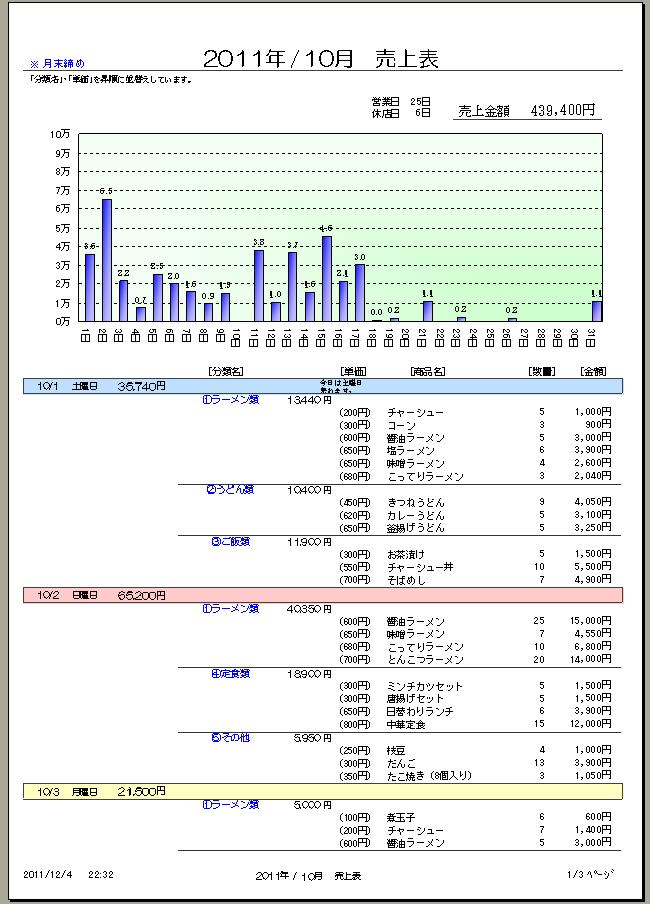Select 'こってりラーメン' row totaling 2,040円
This screenshot has height=904, width=650.
(x=475, y=476)
